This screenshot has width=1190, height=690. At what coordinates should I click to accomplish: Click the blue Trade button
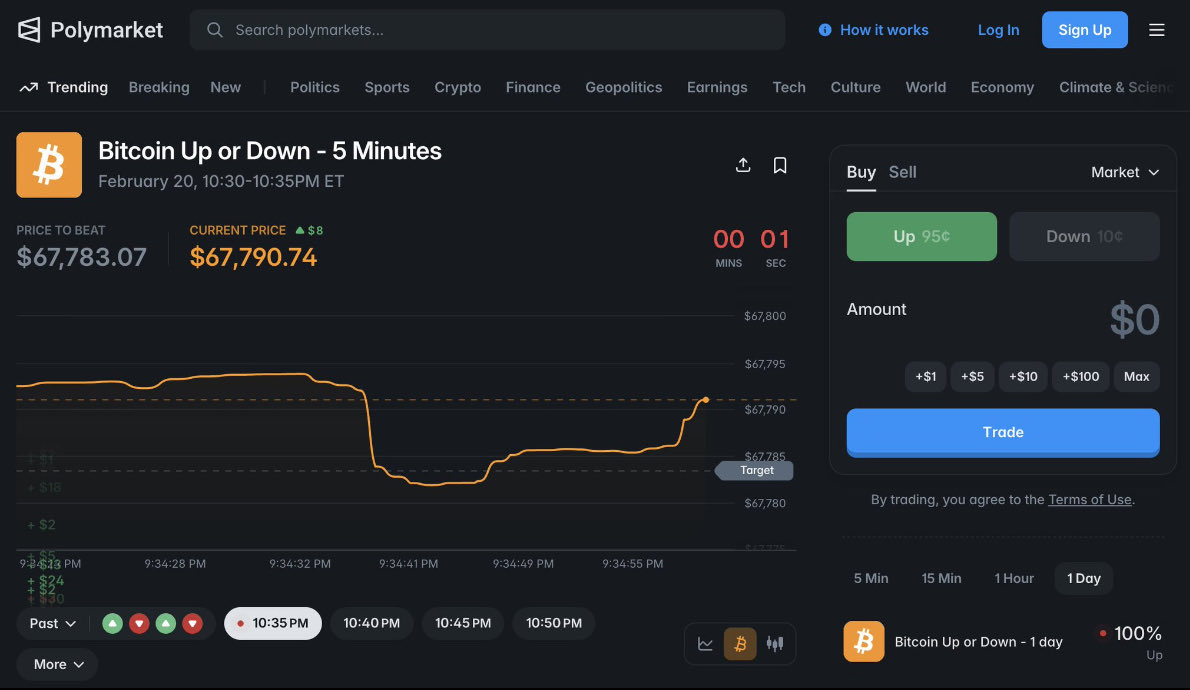[1003, 432]
